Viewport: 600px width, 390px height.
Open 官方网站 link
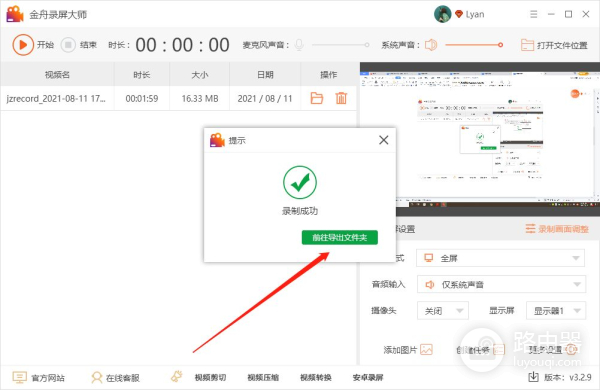47,378
